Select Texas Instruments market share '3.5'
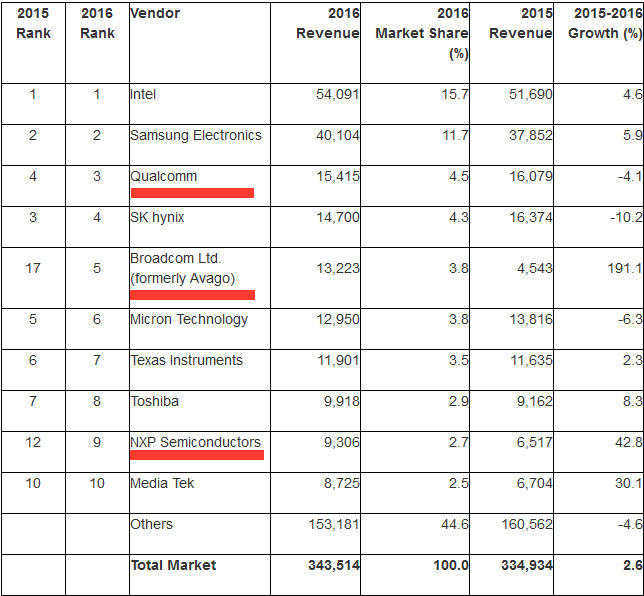Viewport: 644px width, 596px height. (x=458, y=361)
